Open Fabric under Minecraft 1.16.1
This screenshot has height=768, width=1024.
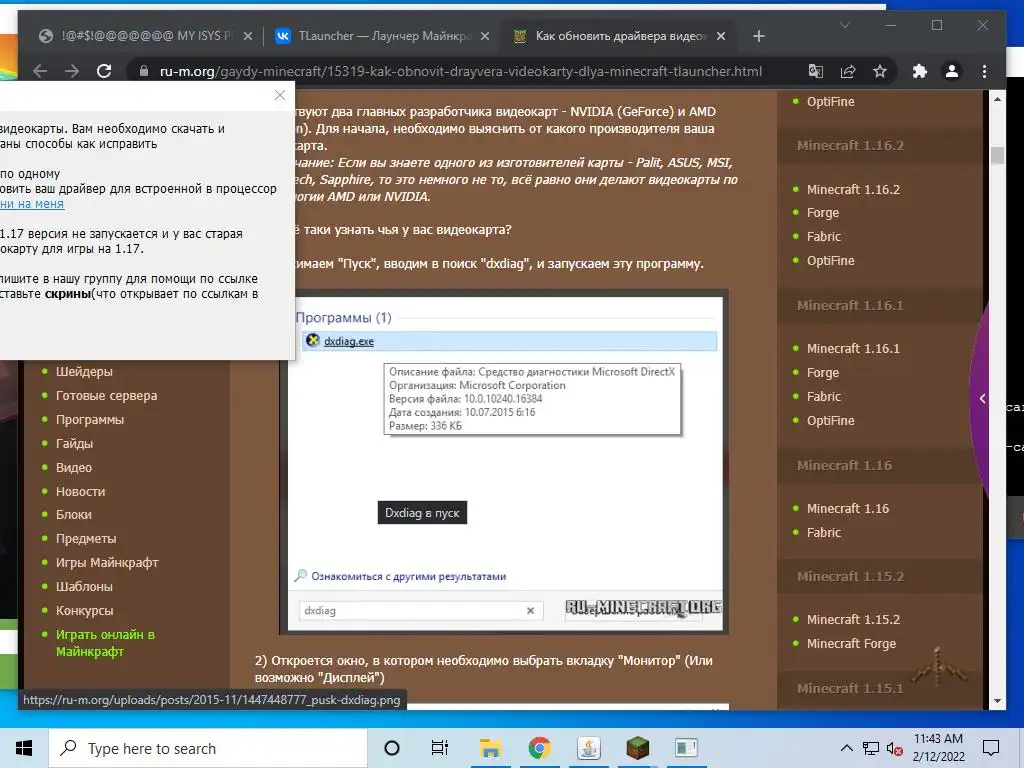click(x=824, y=396)
